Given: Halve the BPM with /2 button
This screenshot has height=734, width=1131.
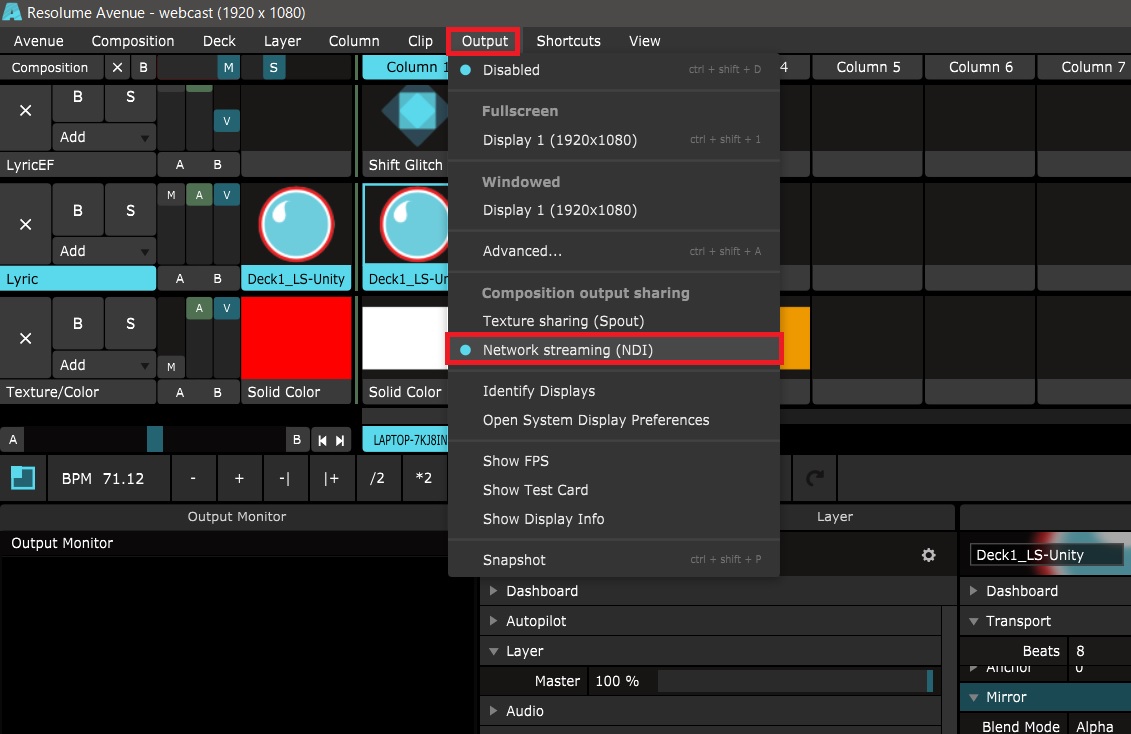Looking at the screenshot, I should 377,478.
